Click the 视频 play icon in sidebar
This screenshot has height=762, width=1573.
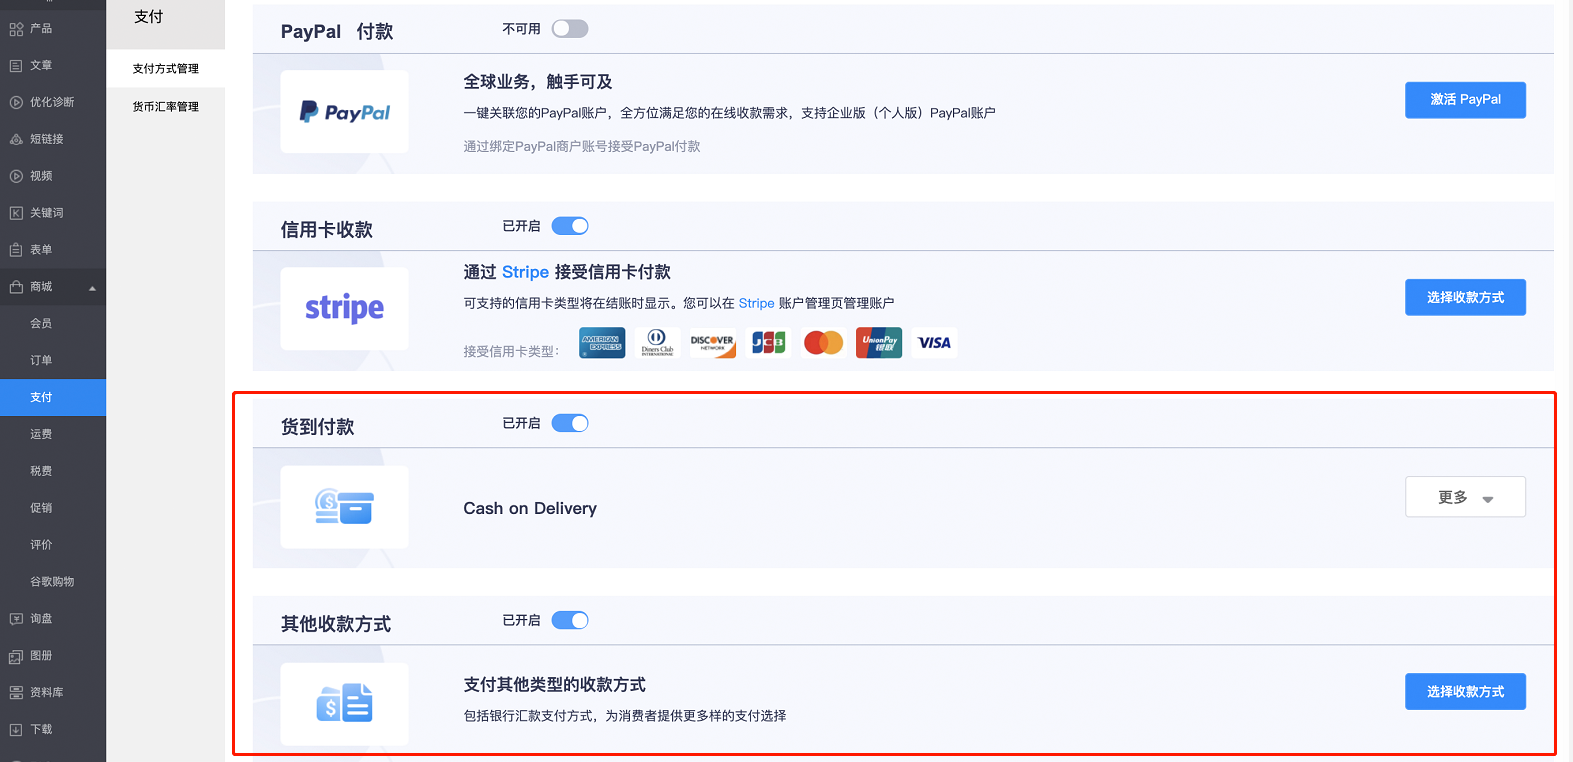[16, 176]
